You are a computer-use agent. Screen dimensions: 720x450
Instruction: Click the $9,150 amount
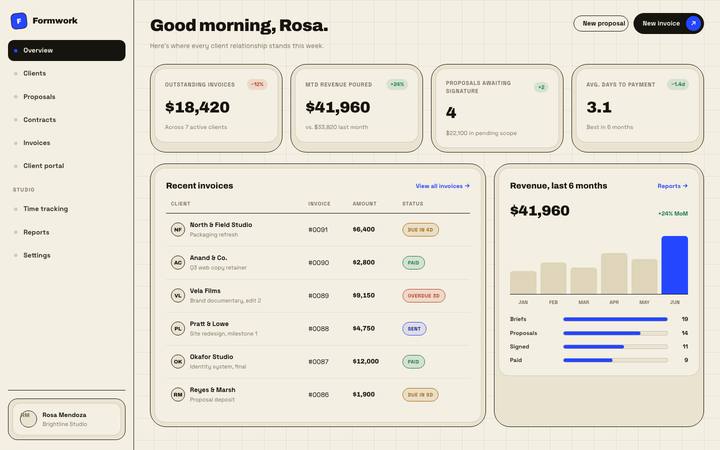pyautogui.click(x=364, y=295)
